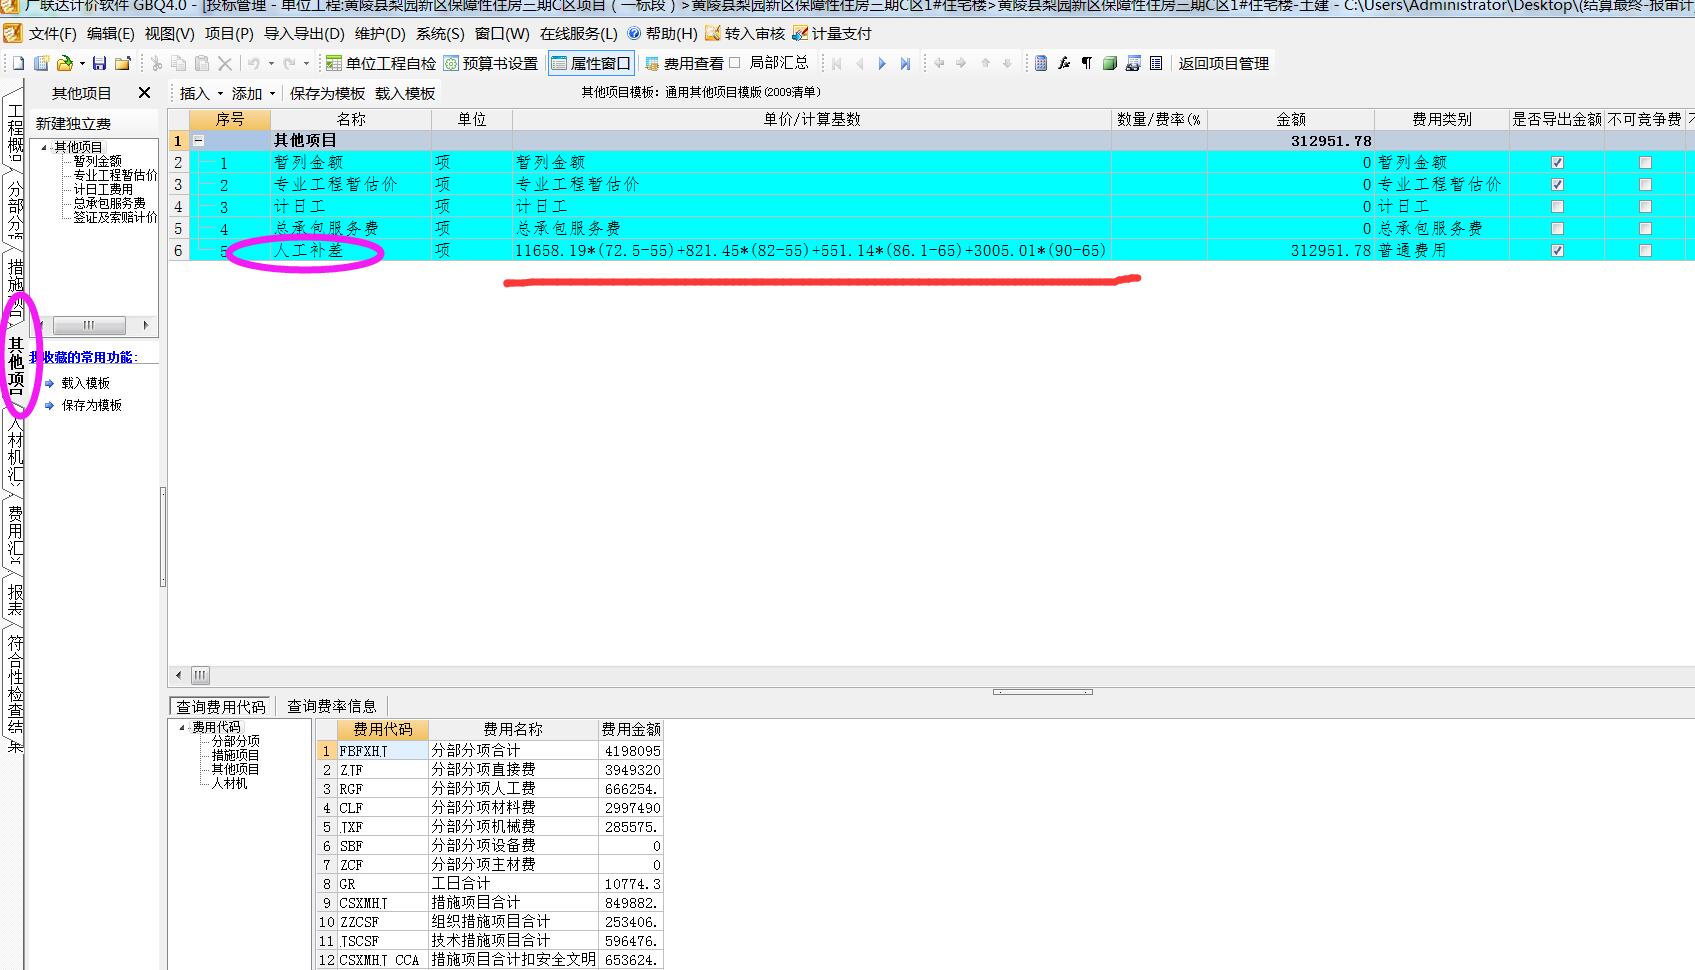Close the 其他项目 side panel
The width and height of the screenshot is (1695, 970).
coord(144,93)
